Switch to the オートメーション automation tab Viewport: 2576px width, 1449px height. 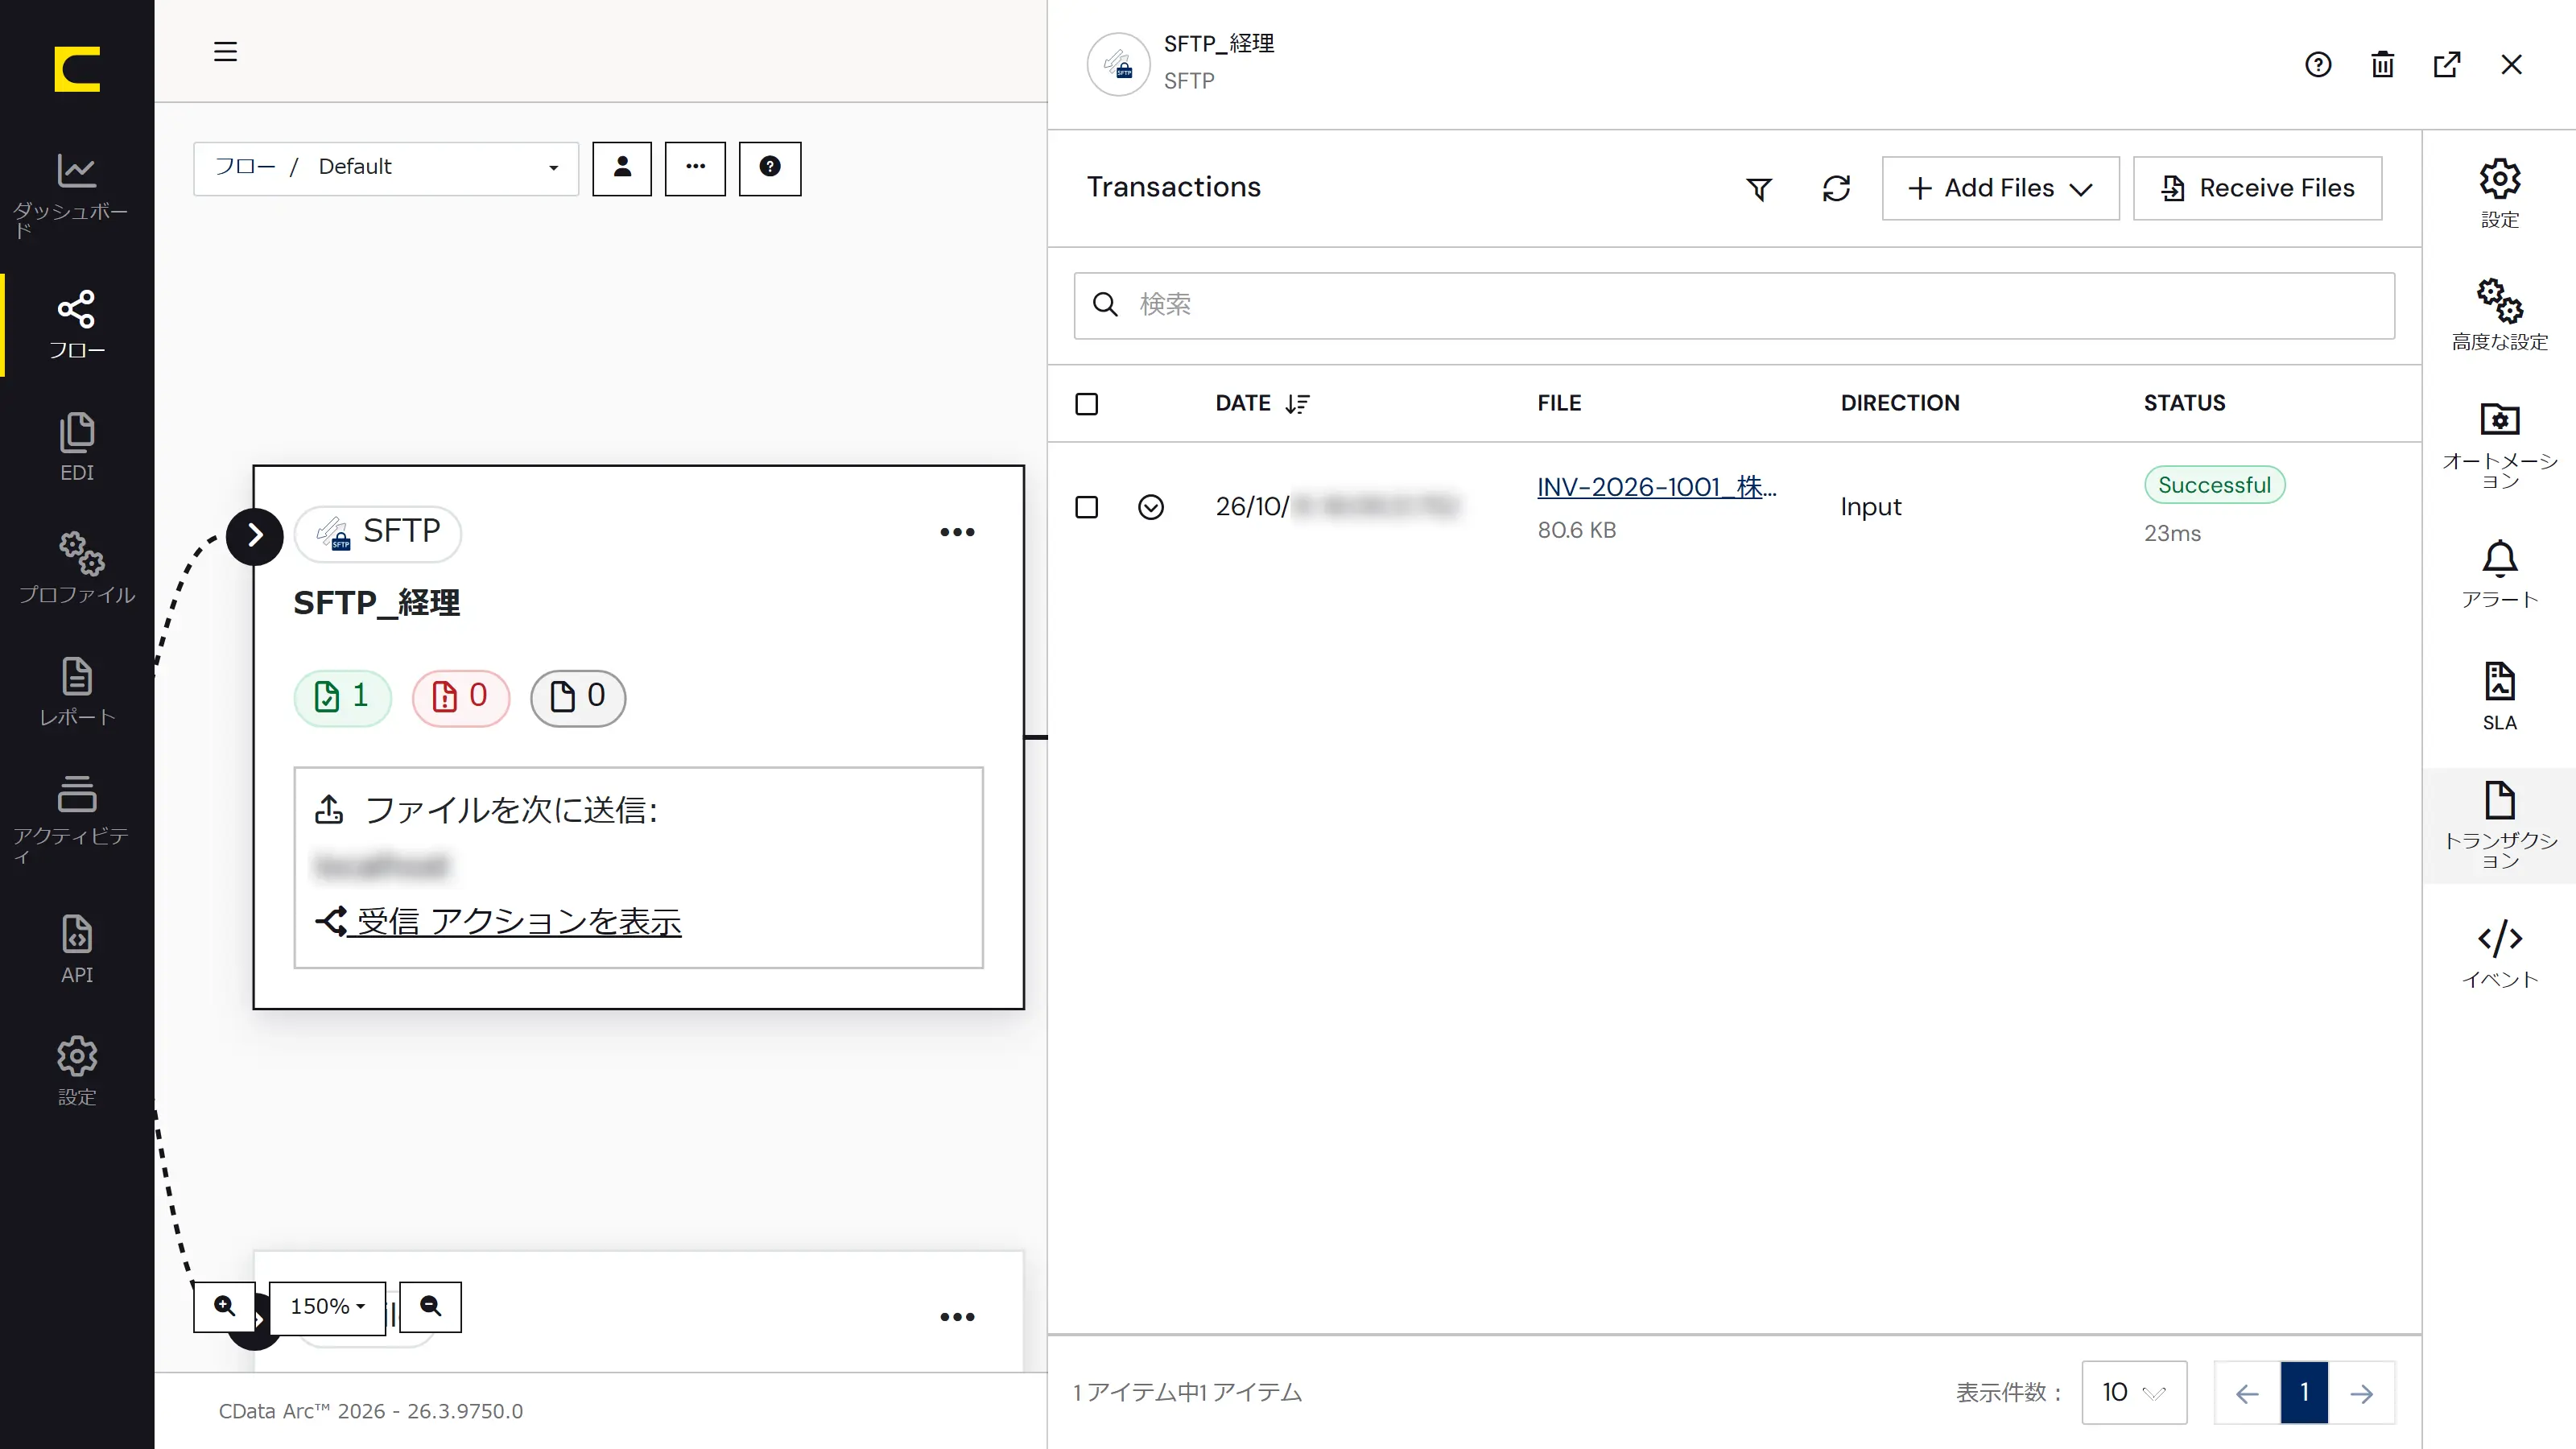point(2499,444)
